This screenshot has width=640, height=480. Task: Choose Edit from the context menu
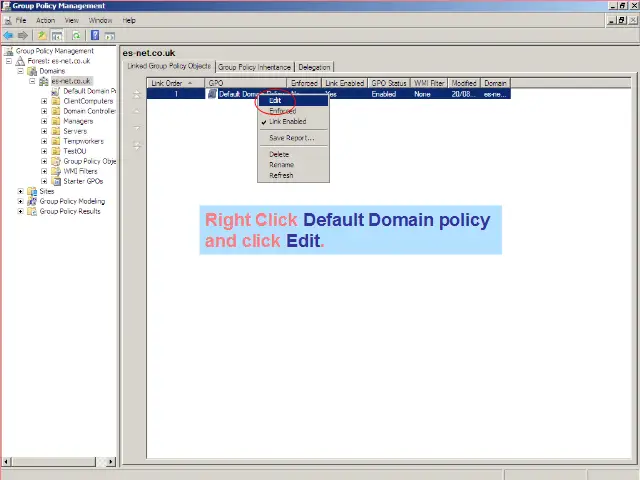pyautogui.click(x=275, y=100)
